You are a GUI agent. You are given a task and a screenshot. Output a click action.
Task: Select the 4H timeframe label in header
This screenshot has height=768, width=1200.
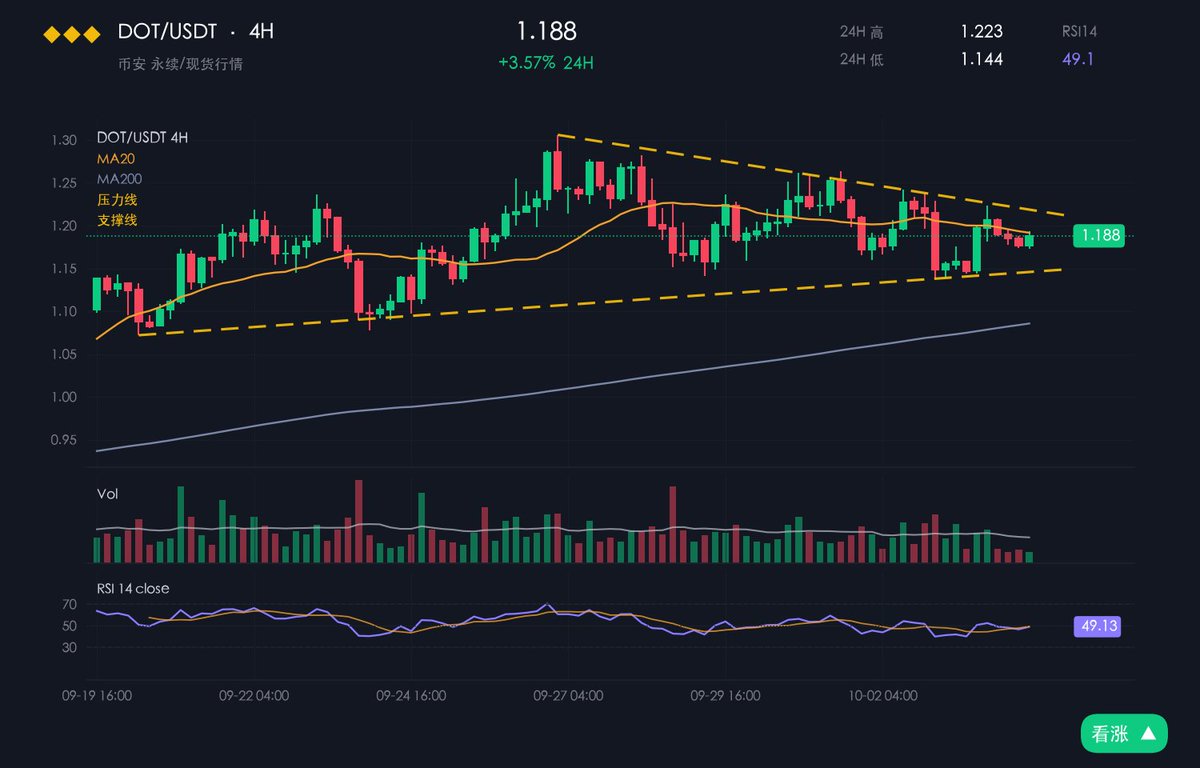261,31
